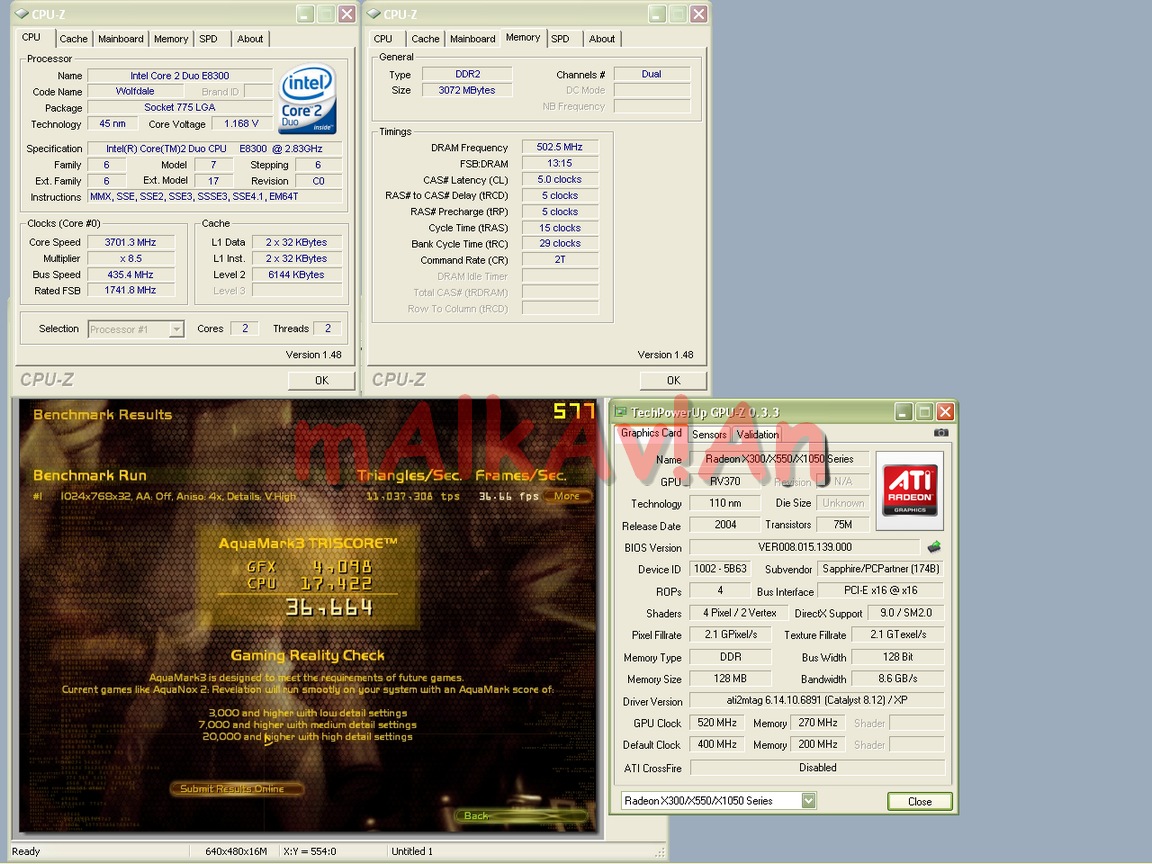
Task: Click the ATI CrossFire field showing Disabled
Action: (817, 768)
